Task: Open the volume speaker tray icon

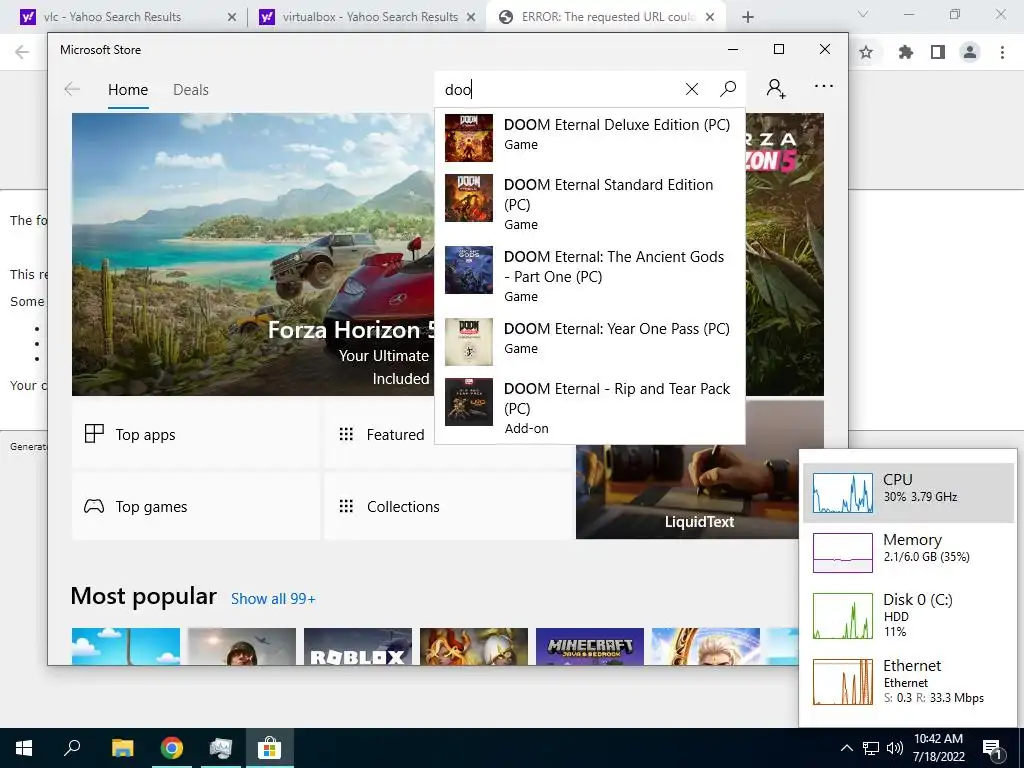Action: coord(895,748)
